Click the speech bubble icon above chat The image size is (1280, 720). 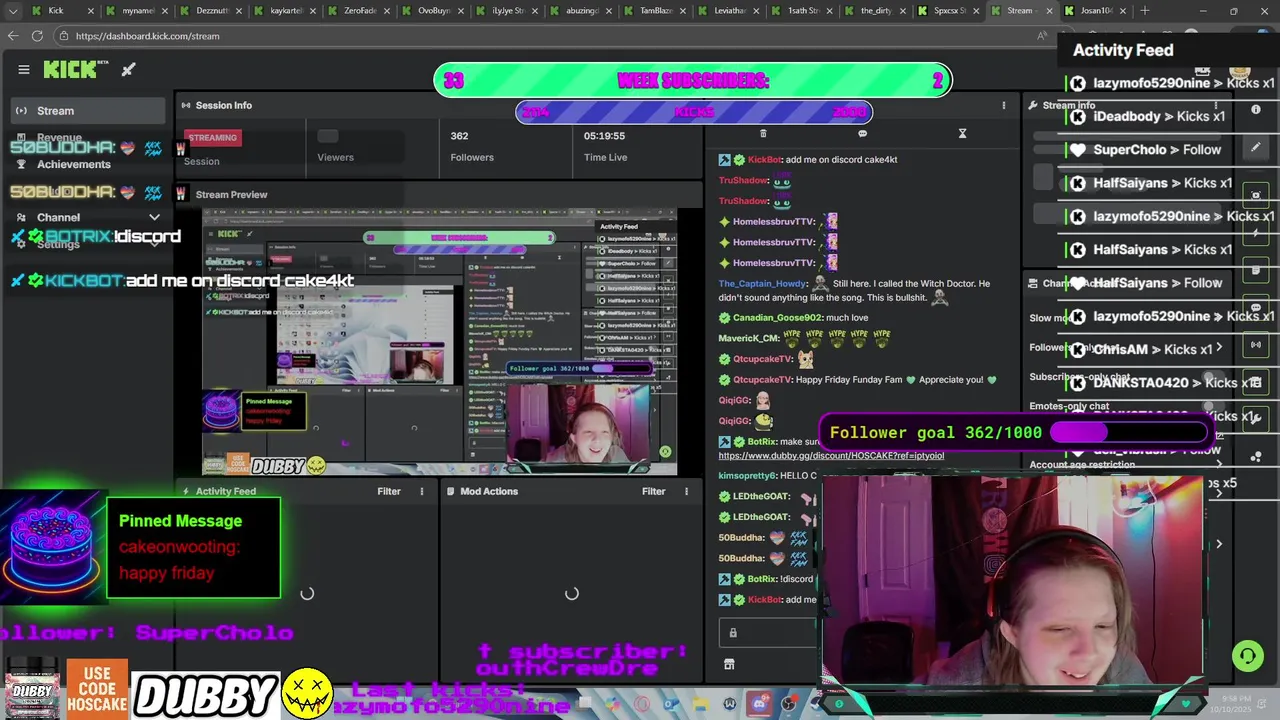click(x=862, y=133)
